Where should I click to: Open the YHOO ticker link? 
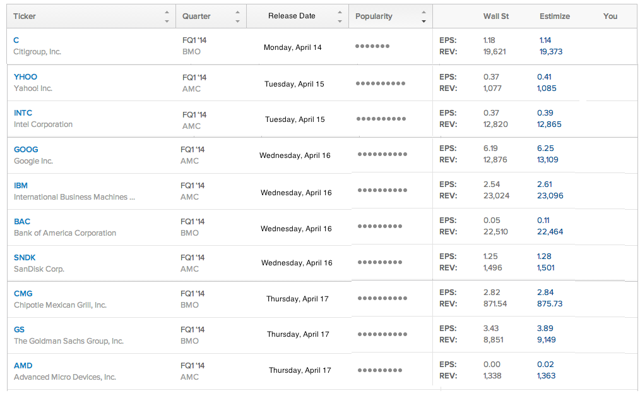(x=25, y=77)
